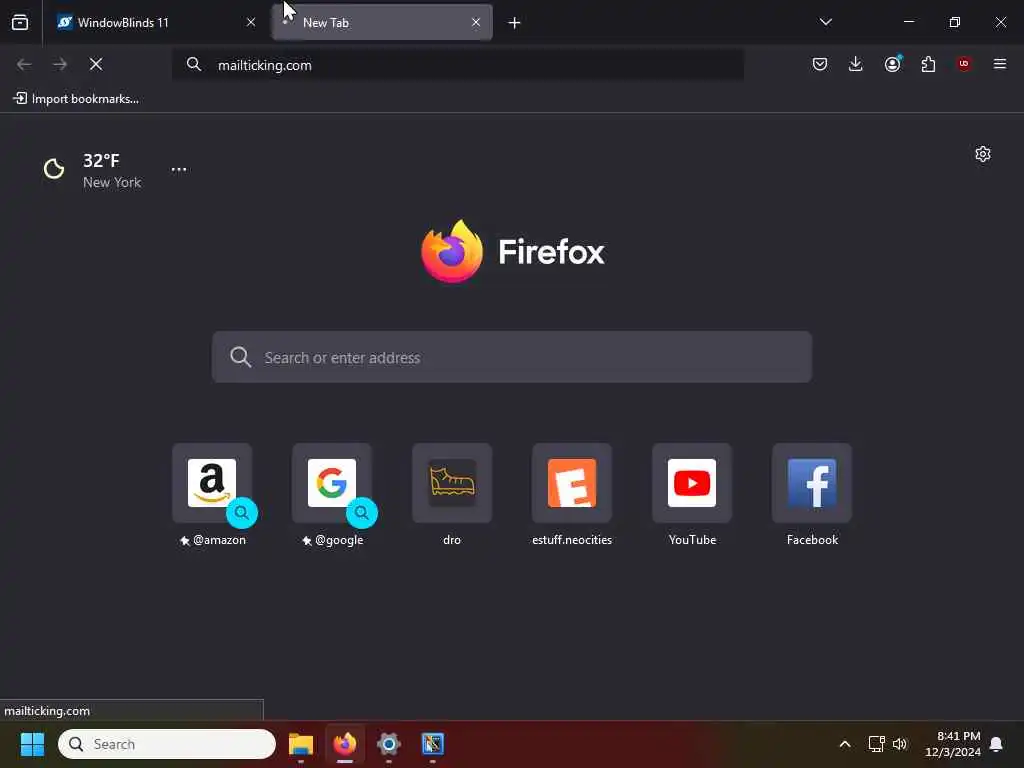Open the clock showing 8:41 PM
Screen dimensions: 1024x768
(953, 744)
